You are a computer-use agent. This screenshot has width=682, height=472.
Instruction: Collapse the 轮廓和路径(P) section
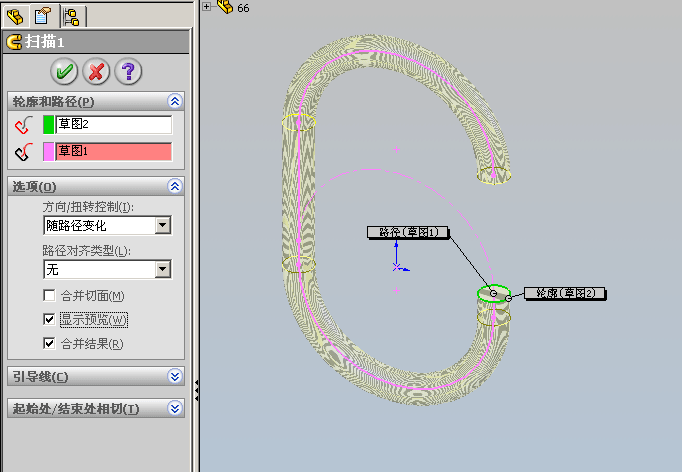tap(175, 101)
